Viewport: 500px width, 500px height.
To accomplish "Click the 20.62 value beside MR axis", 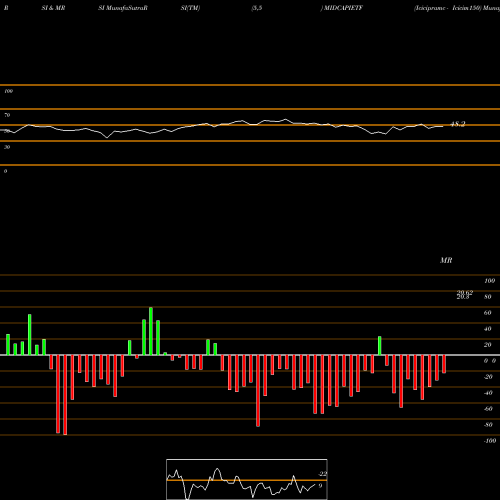I will click(465, 292).
